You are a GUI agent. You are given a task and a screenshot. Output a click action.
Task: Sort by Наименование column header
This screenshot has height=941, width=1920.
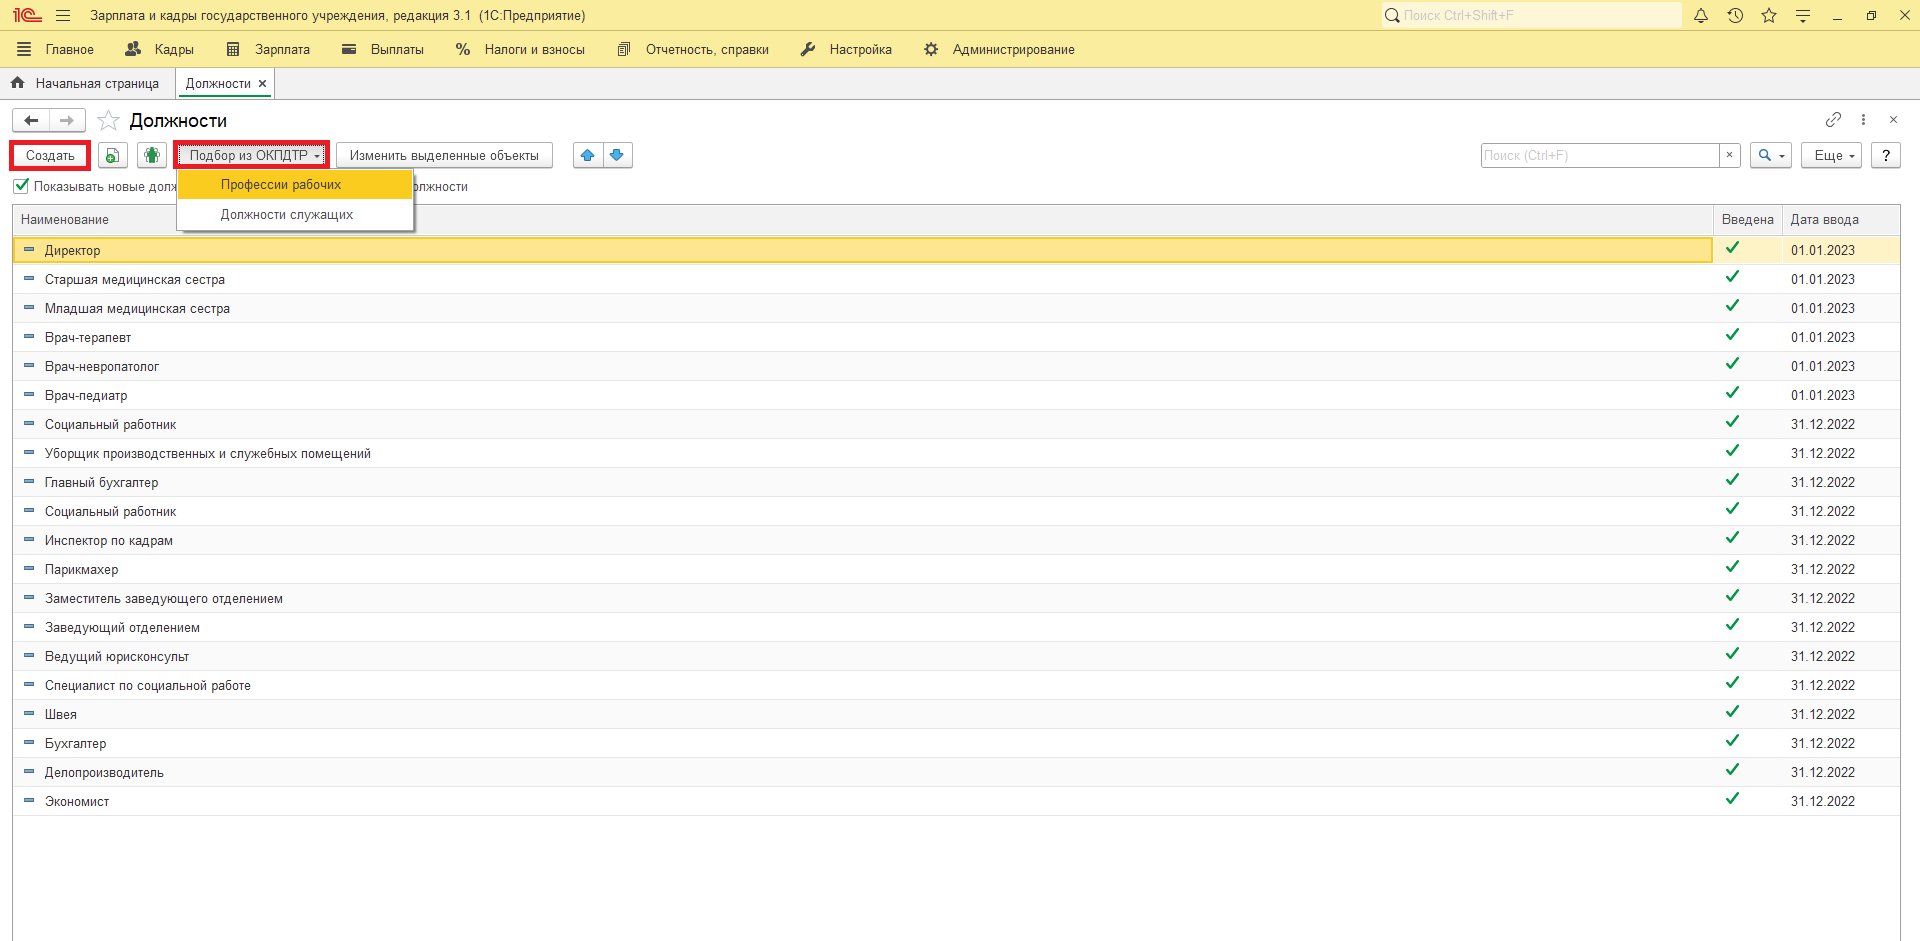coord(863,220)
